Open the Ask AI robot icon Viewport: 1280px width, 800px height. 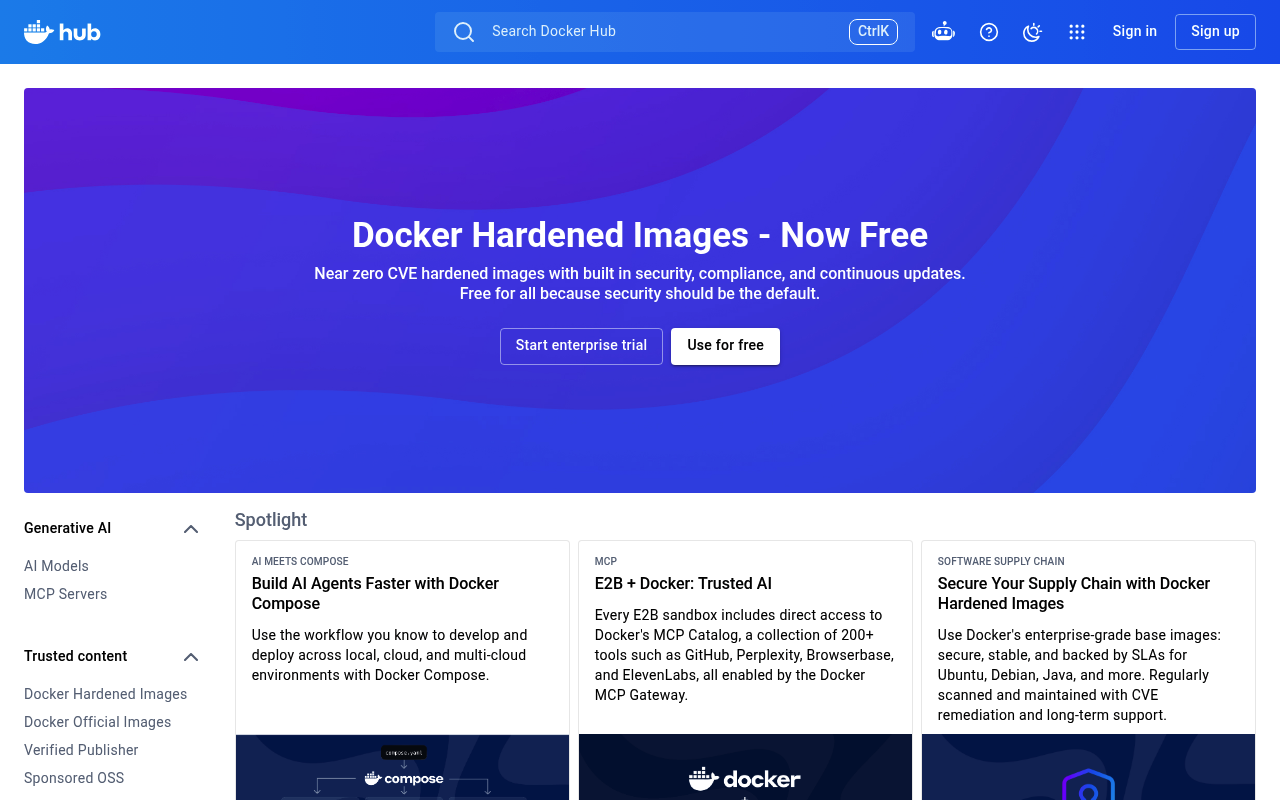(943, 32)
